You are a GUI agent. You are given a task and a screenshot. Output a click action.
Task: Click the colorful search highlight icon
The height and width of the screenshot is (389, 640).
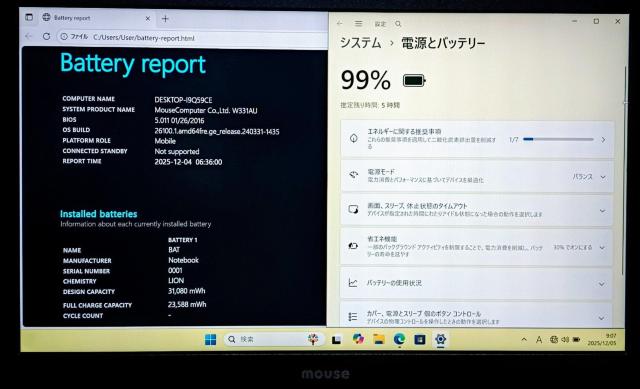[313, 339]
